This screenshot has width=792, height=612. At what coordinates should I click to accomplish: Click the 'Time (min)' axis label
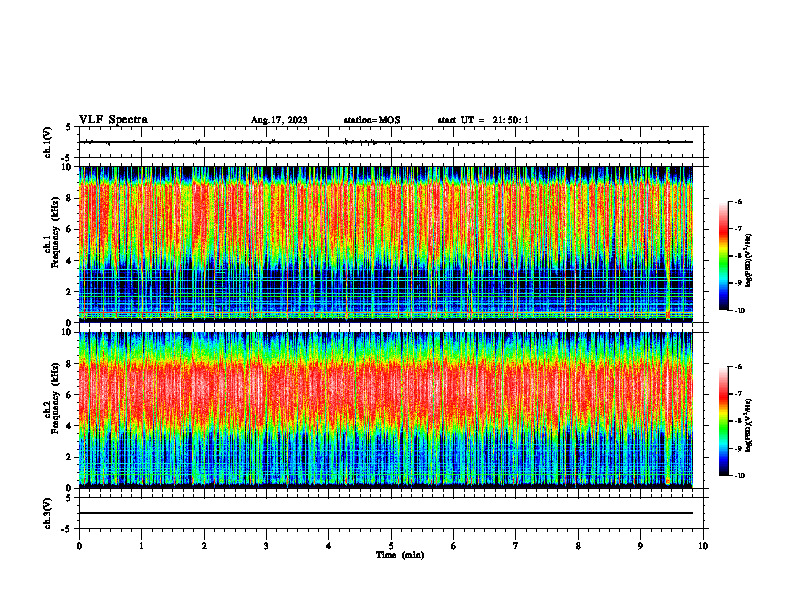point(400,555)
